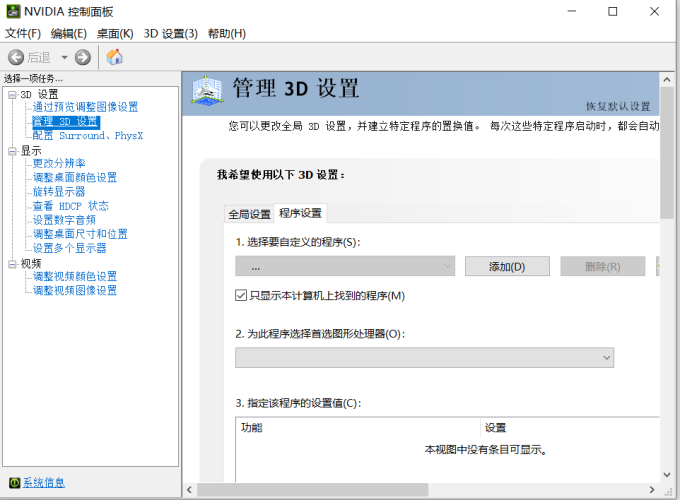The image size is (680, 500).
Task: Click the vertical scrollbar up arrow
Action: [x=667, y=79]
